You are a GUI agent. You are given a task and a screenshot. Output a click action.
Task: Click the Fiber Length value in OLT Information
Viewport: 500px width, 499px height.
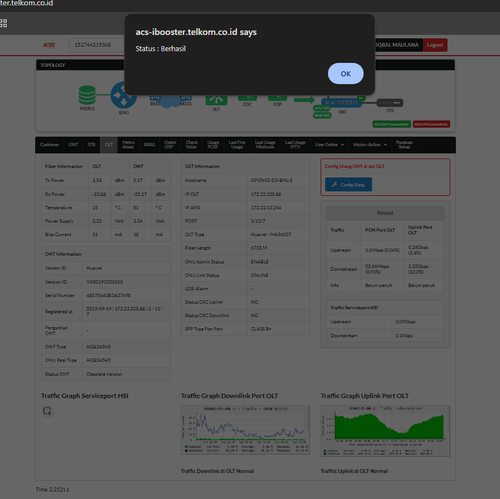259,248
